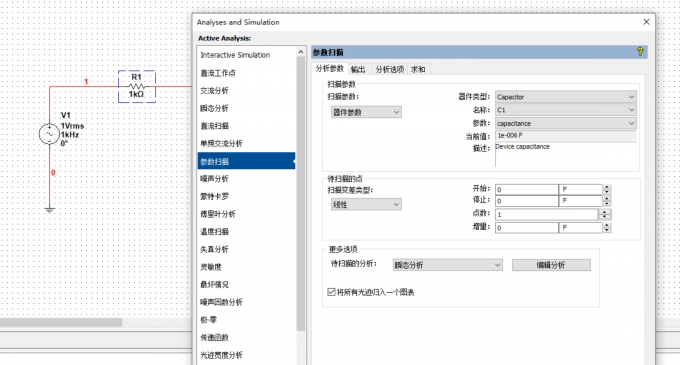The image size is (680, 365).
Task: Select AC voltage source V1 symbol
Action: click(x=49, y=134)
